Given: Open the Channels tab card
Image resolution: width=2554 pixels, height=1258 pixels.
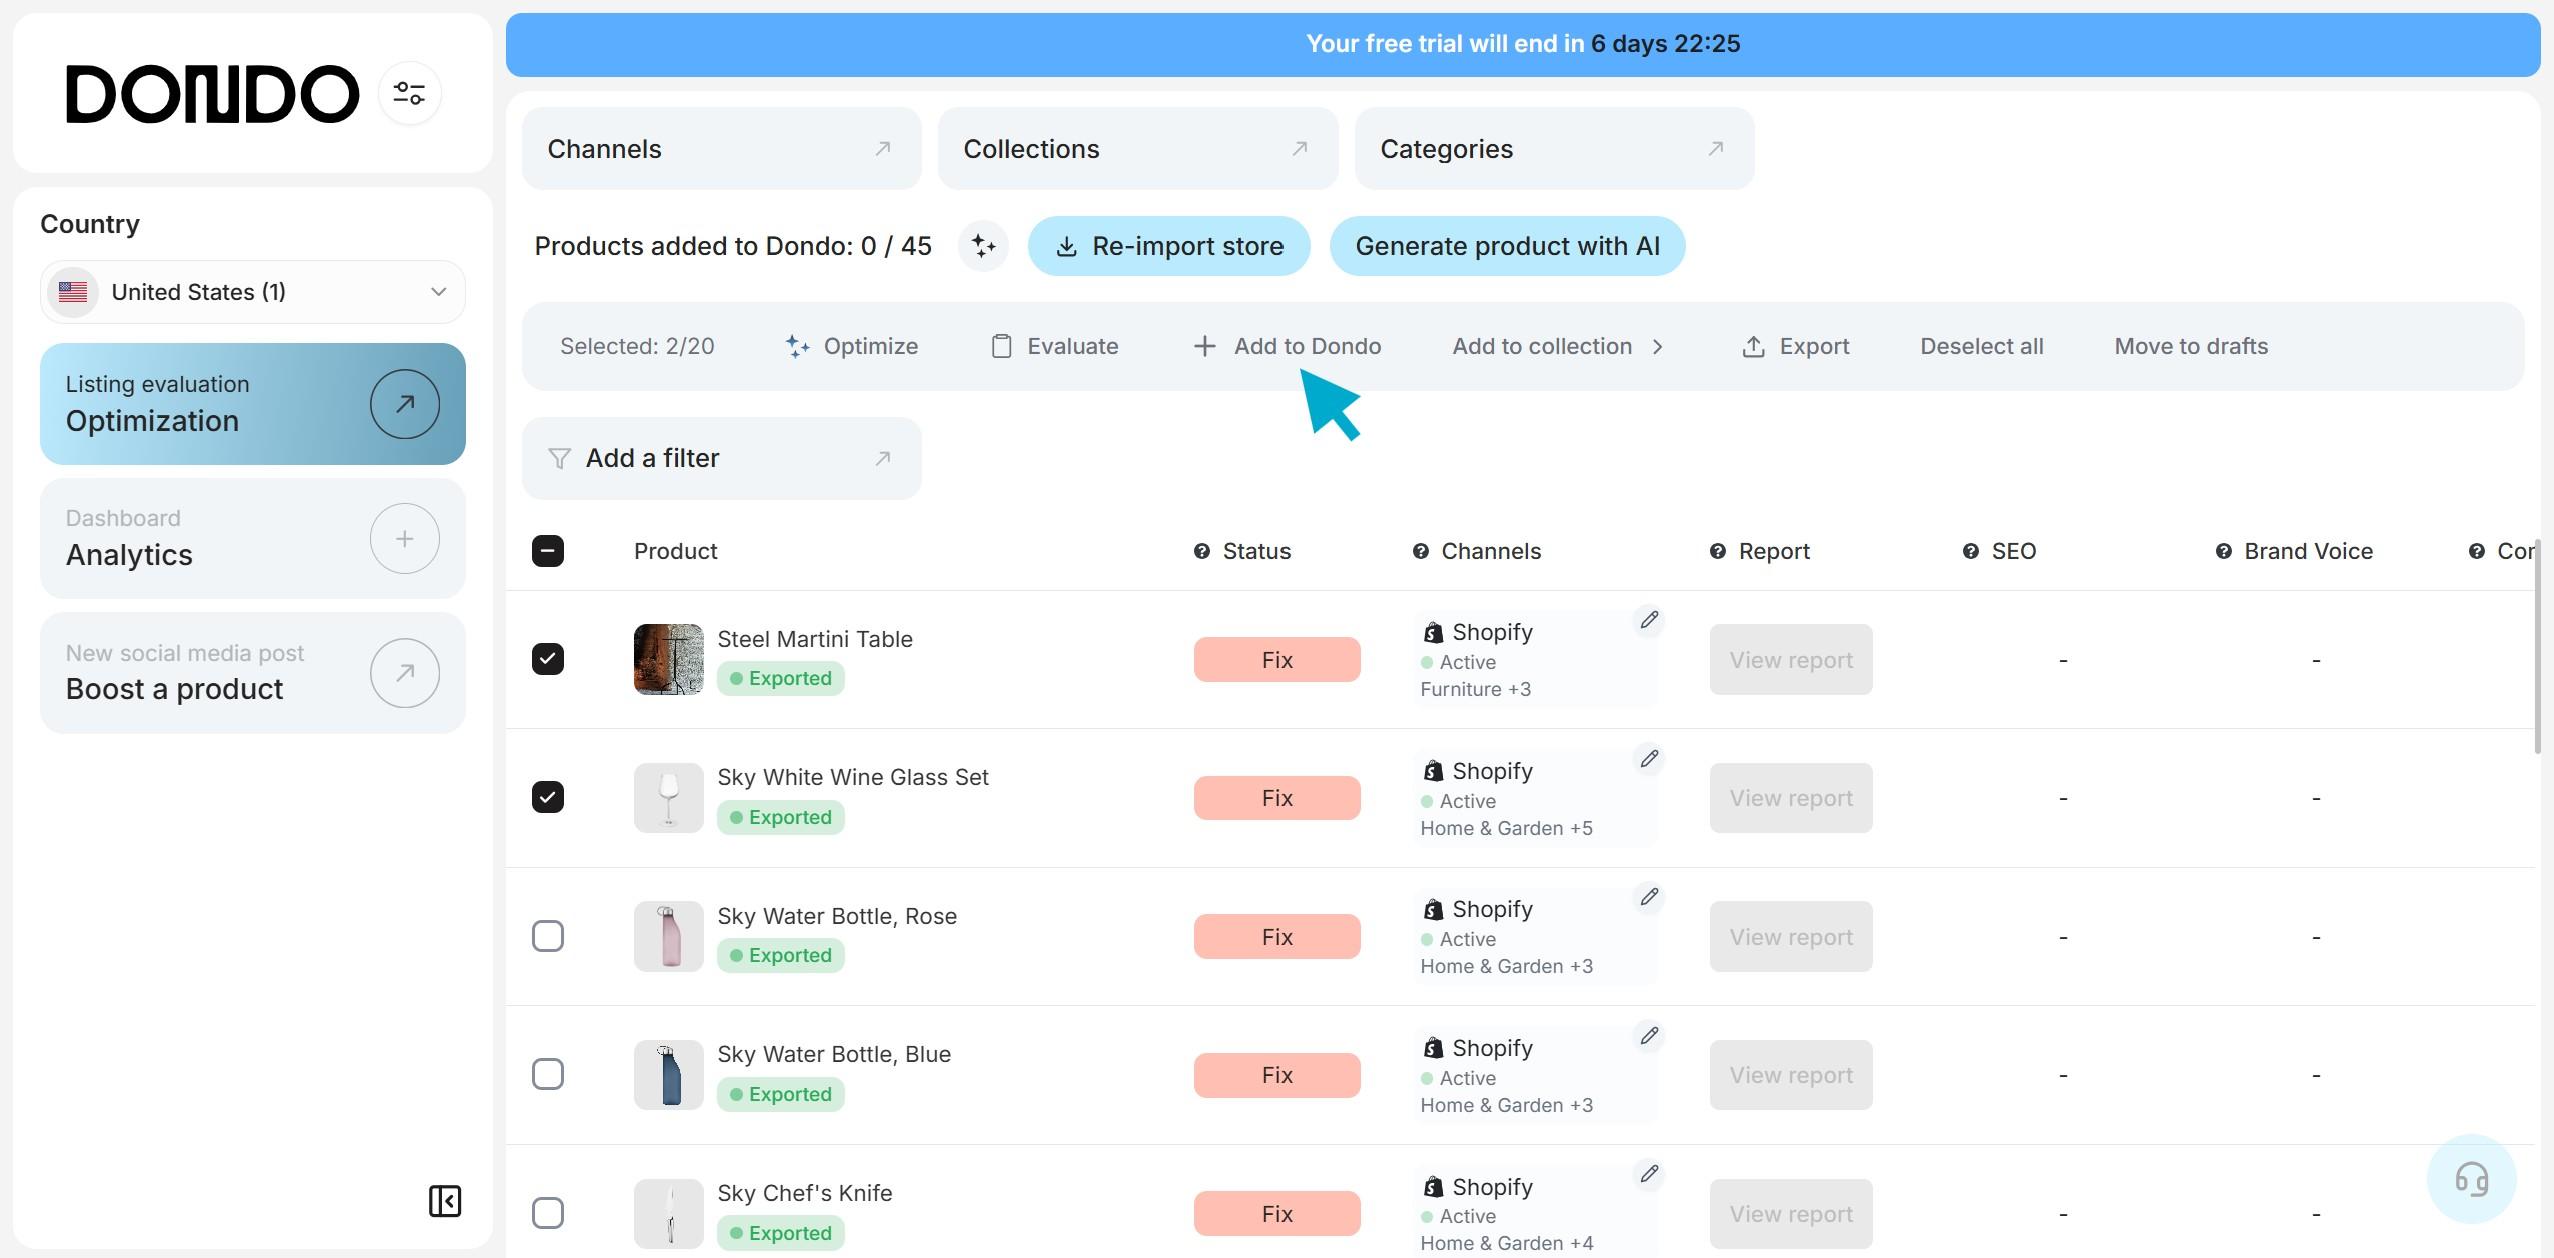Looking at the screenshot, I should 721,149.
